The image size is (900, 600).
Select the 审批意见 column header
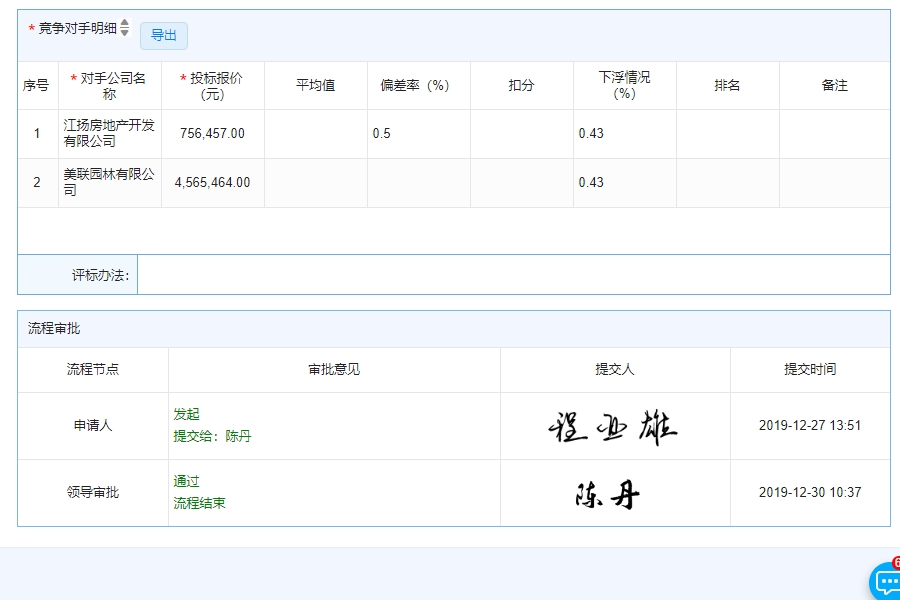[334, 369]
